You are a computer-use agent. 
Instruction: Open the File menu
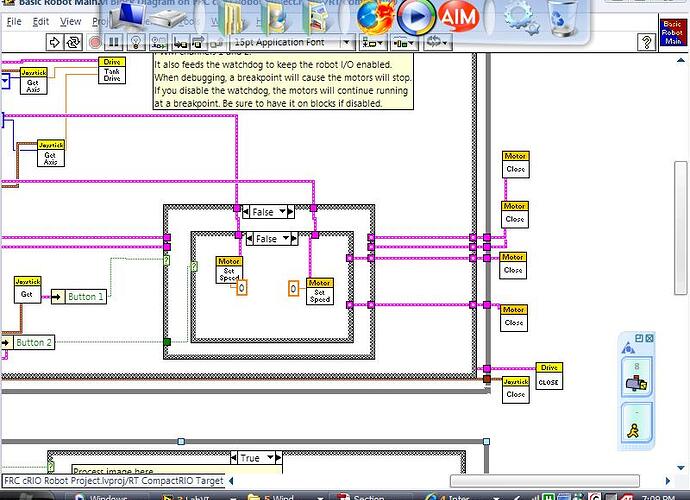pyautogui.click(x=14, y=21)
